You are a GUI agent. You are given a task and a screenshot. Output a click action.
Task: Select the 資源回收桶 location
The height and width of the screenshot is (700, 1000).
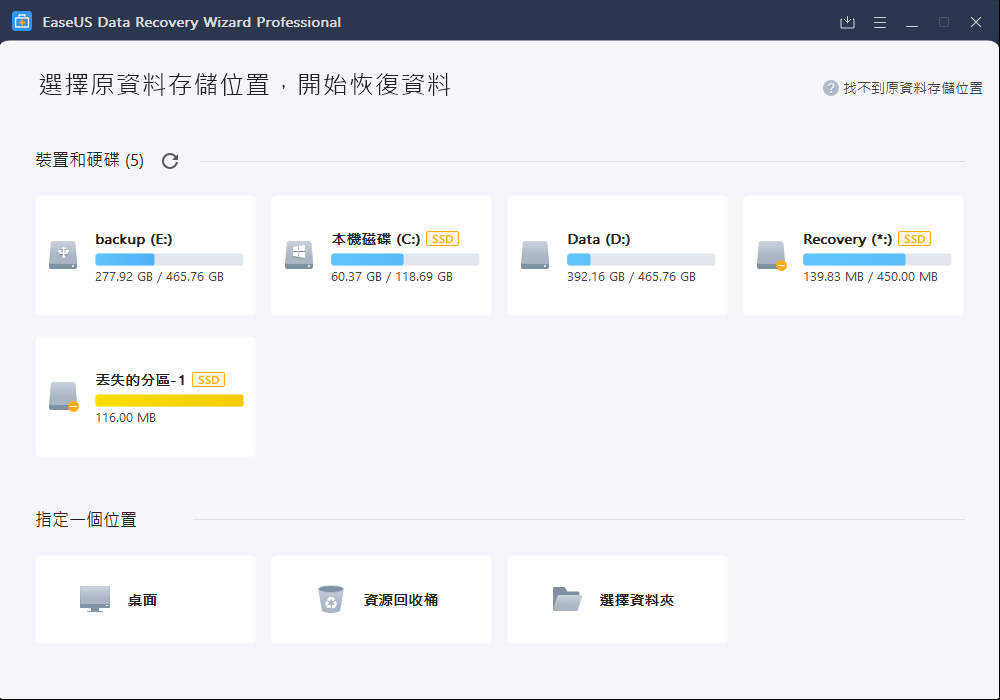(x=381, y=599)
